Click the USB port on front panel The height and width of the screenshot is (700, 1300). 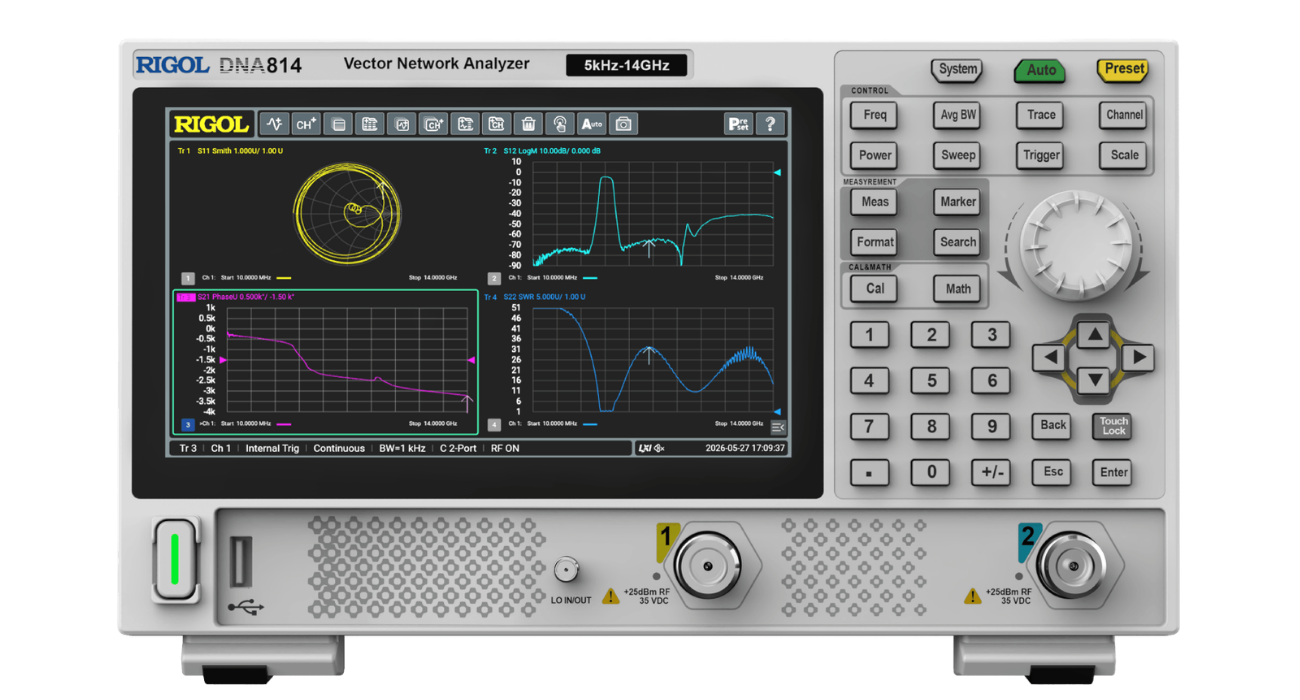pos(243,561)
